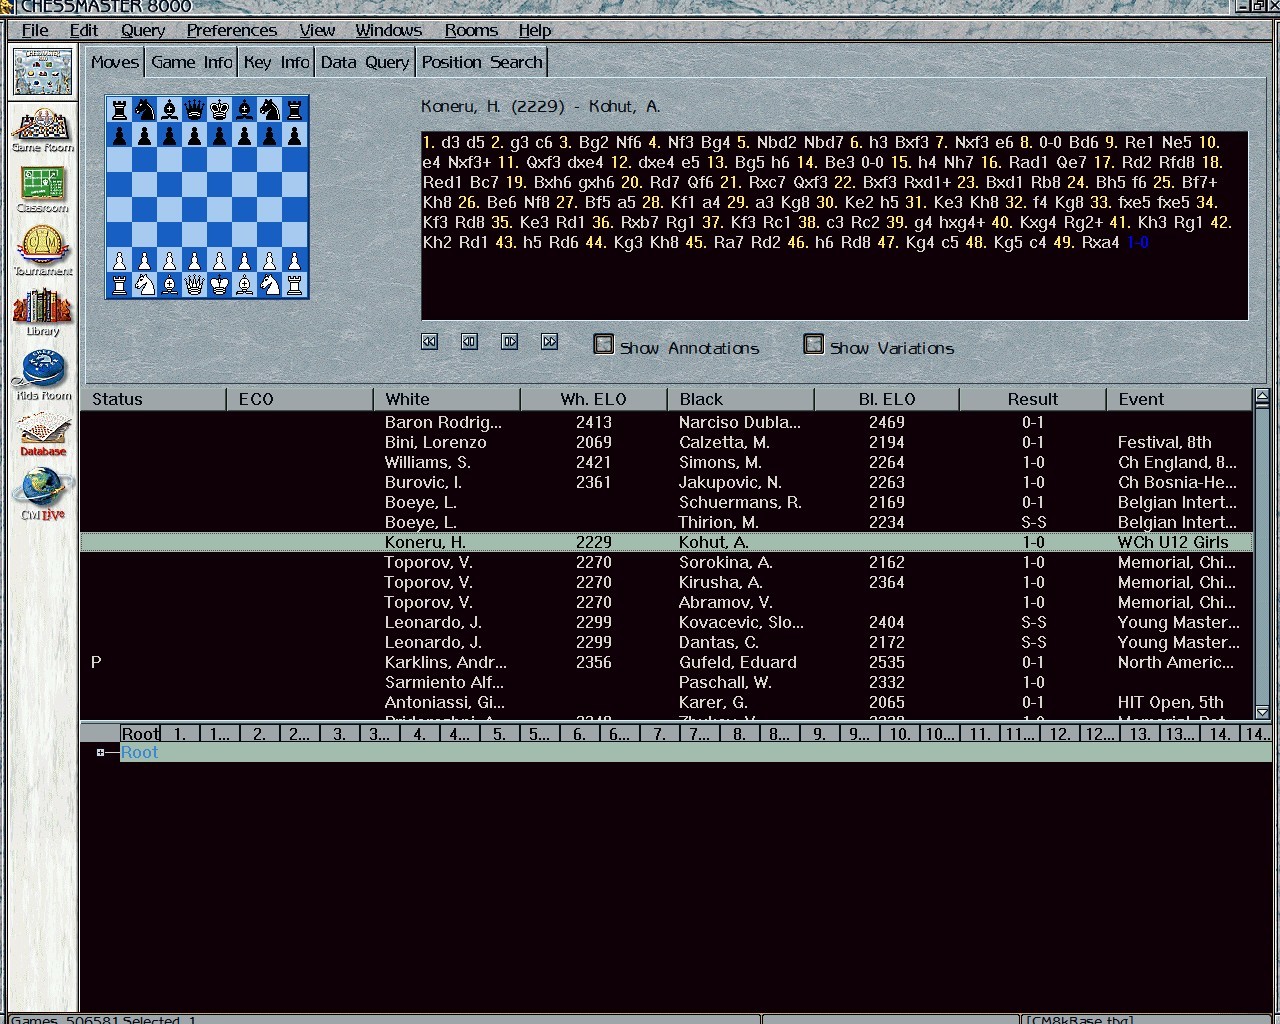Select the Database icon in the sidebar
Image resolution: width=1280 pixels, height=1024 pixels.
(x=43, y=432)
